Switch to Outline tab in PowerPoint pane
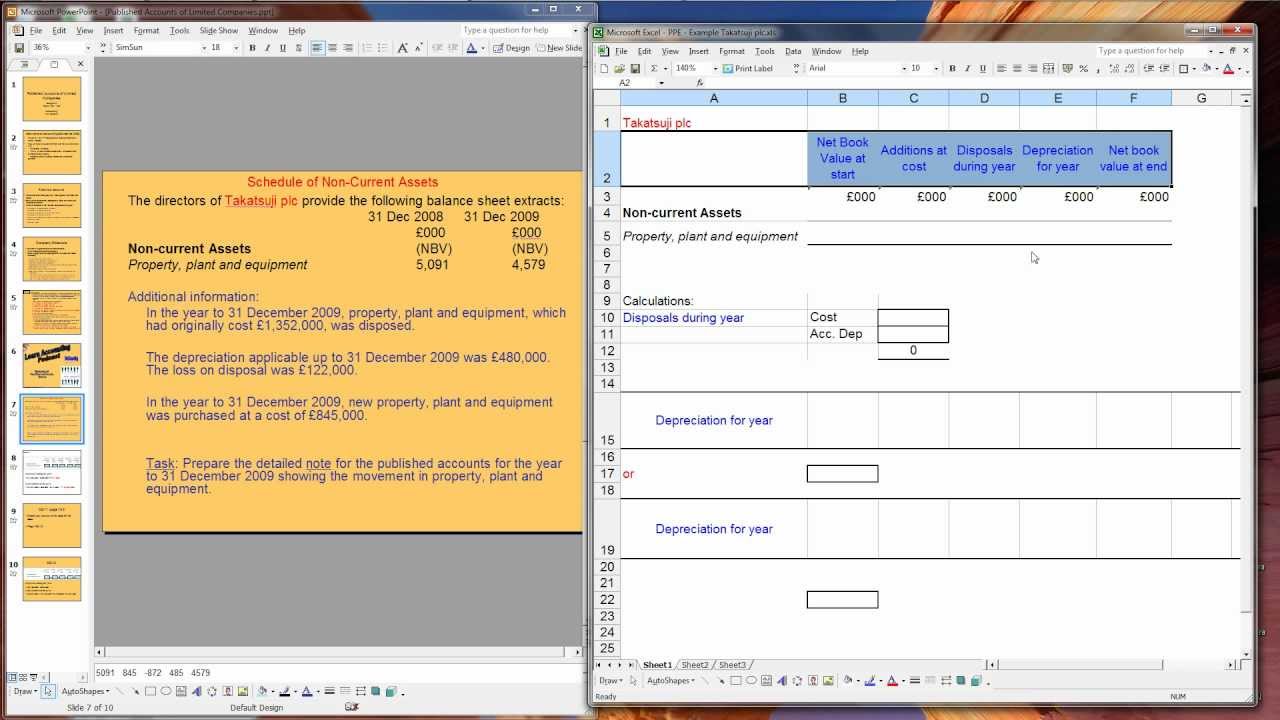 point(25,64)
